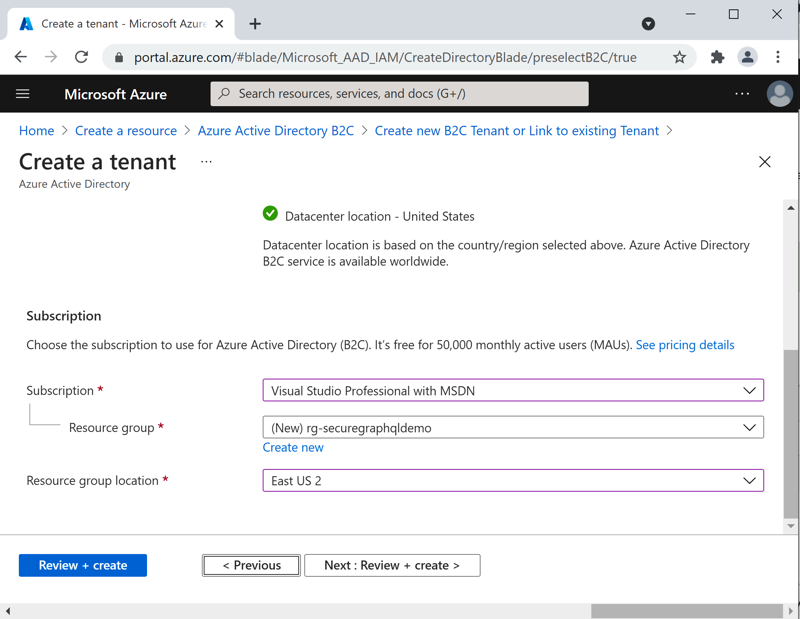Click the horizontal scrollbar thumb
This screenshot has width=800, height=619.
[x=687, y=611]
